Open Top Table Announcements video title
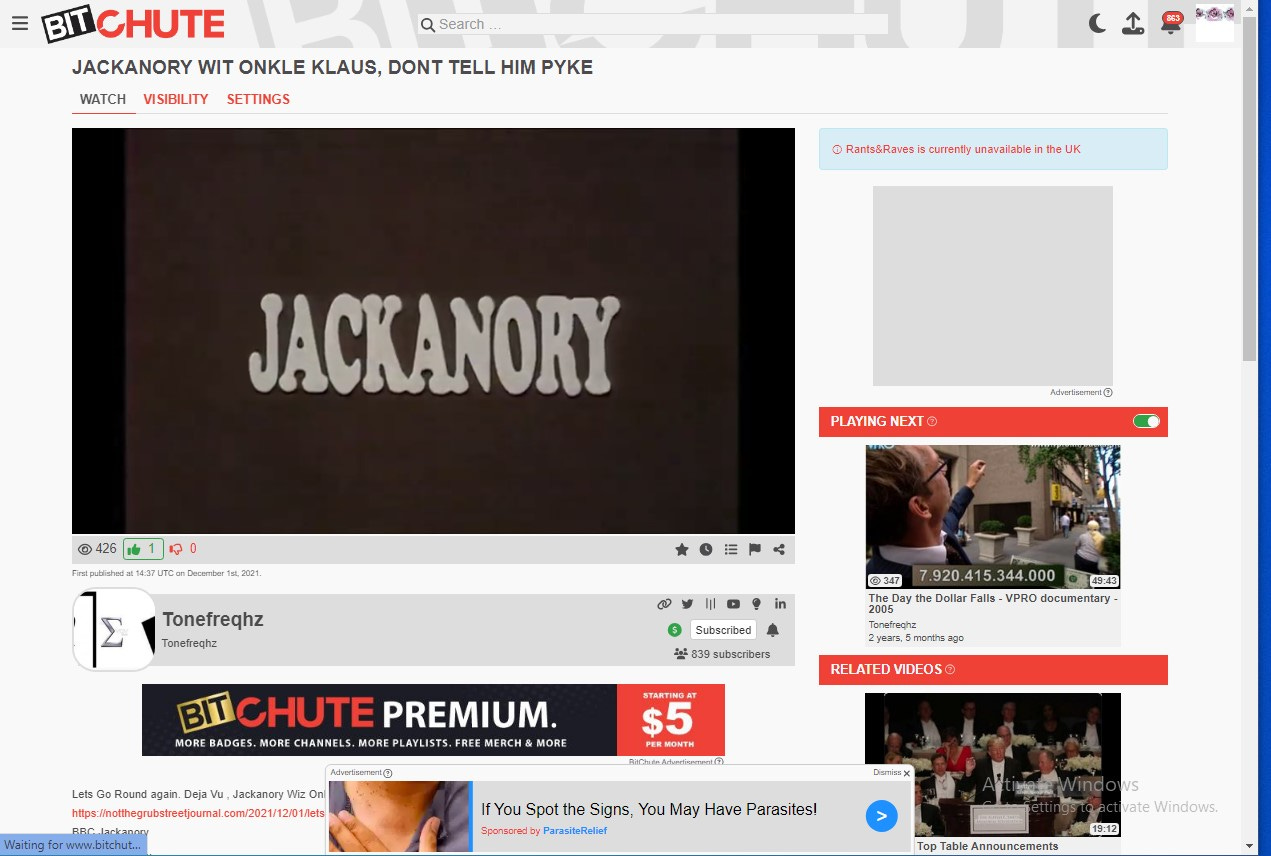The height and width of the screenshot is (856, 1271). (x=987, y=846)
